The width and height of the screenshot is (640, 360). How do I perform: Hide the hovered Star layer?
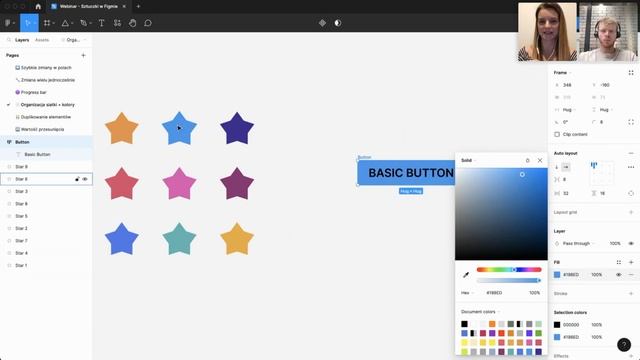[x=85, y=179]
